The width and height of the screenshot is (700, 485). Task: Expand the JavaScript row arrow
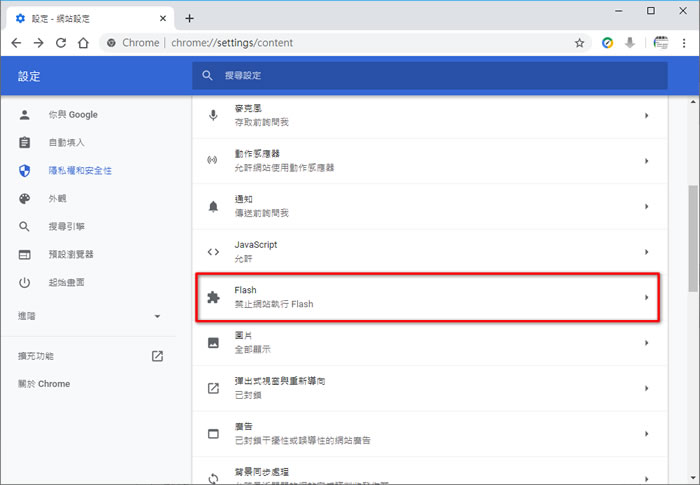tap(646, 252)
